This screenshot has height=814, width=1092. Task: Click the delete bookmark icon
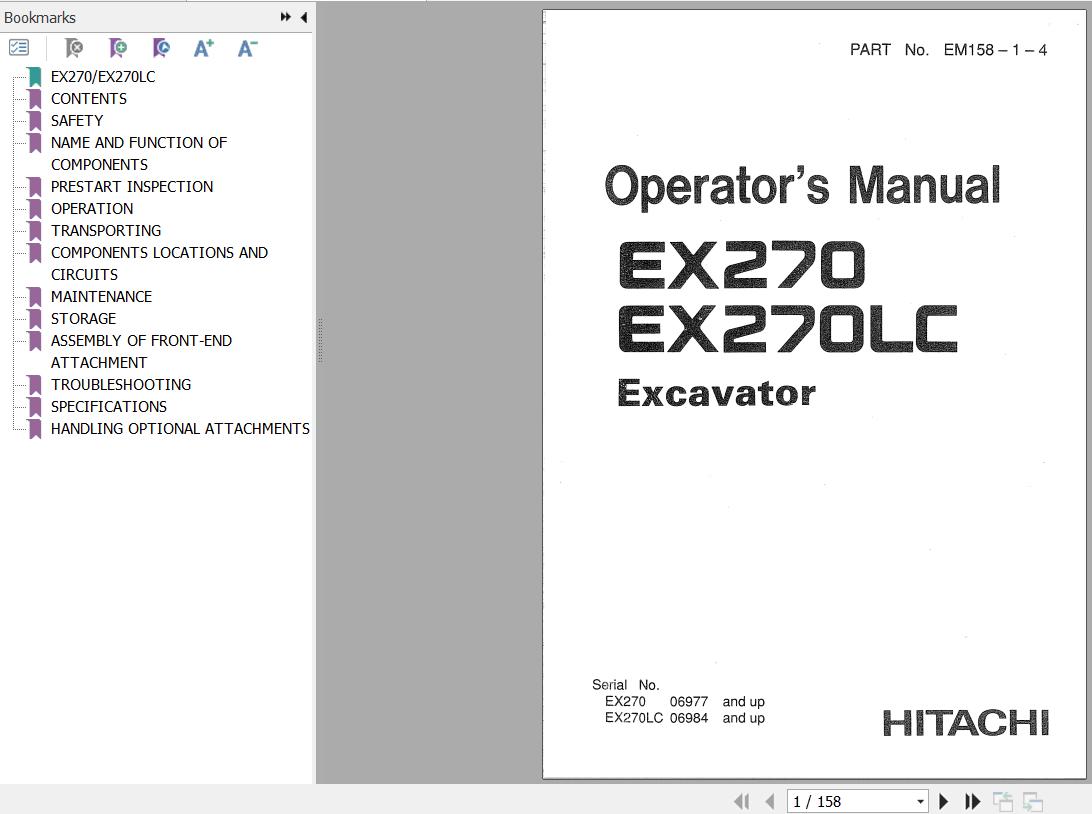74,48
